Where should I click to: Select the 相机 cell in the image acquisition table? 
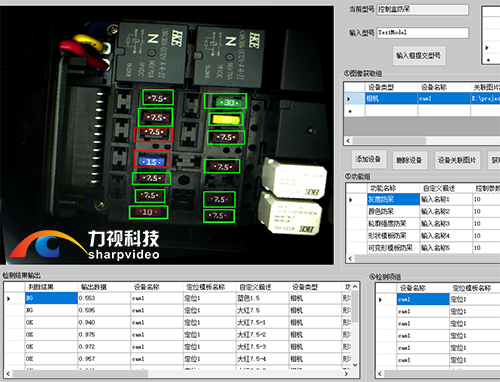tap(391, 99)
